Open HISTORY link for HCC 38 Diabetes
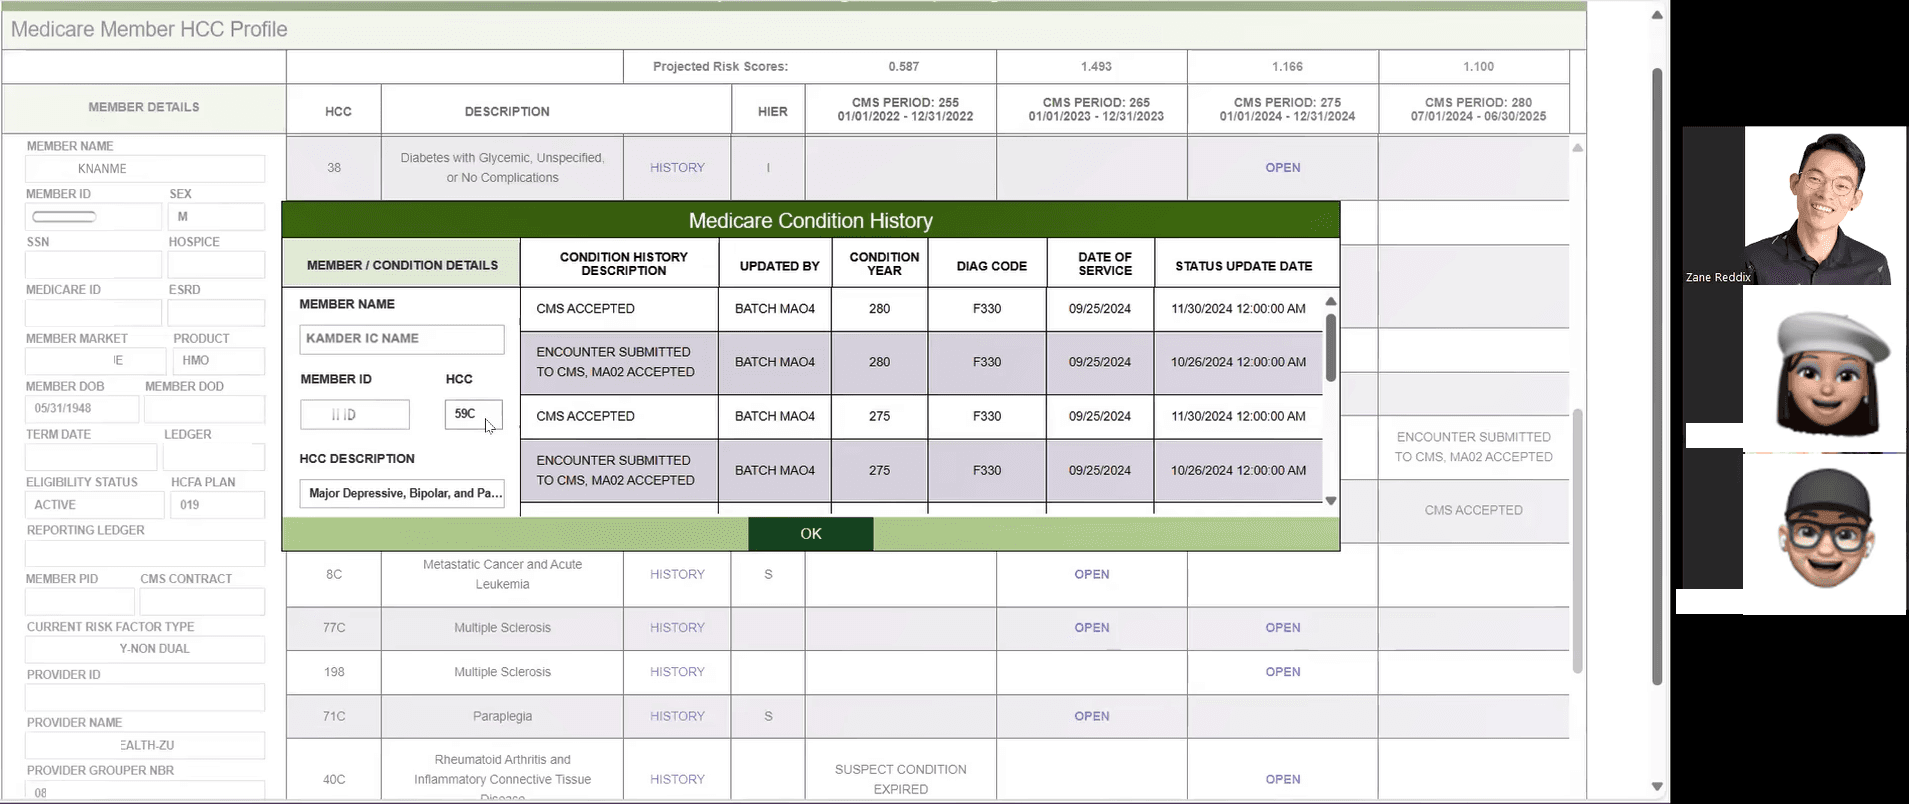Image resolution: width=1909 pixels, height=804 pixels. (x=677, y=168)
